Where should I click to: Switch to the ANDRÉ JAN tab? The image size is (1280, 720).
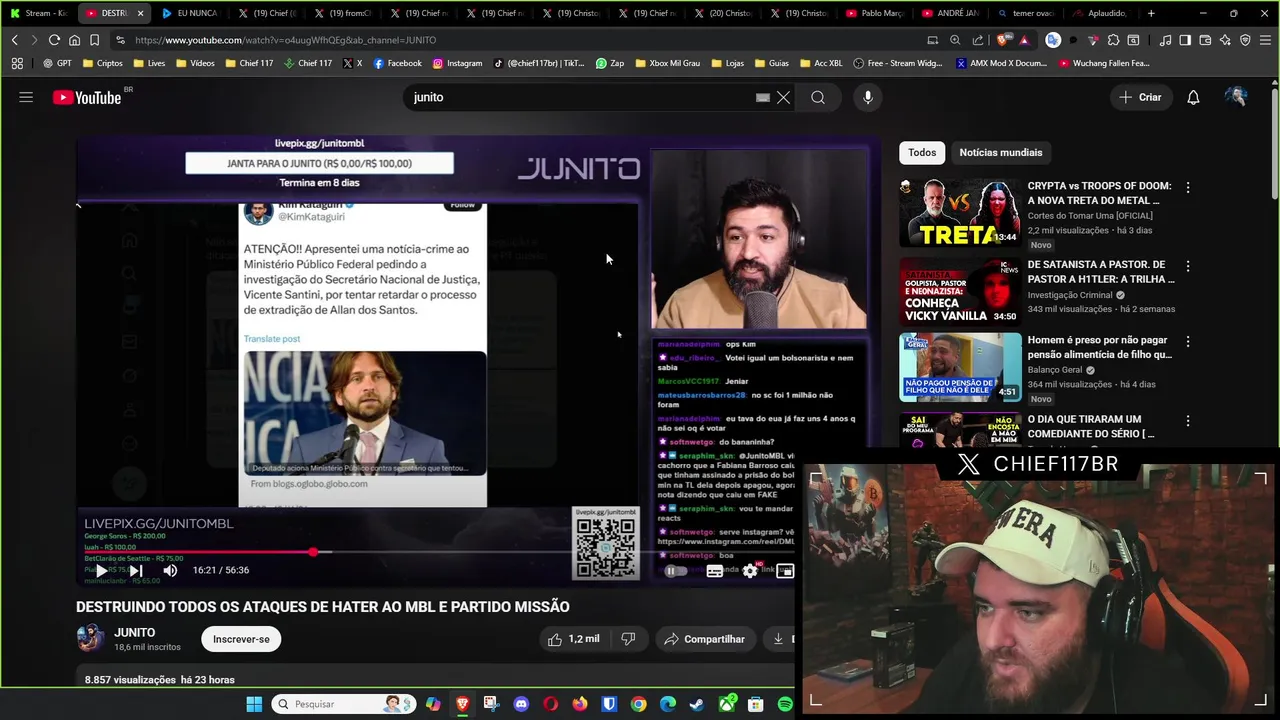(x=949, y=13)
